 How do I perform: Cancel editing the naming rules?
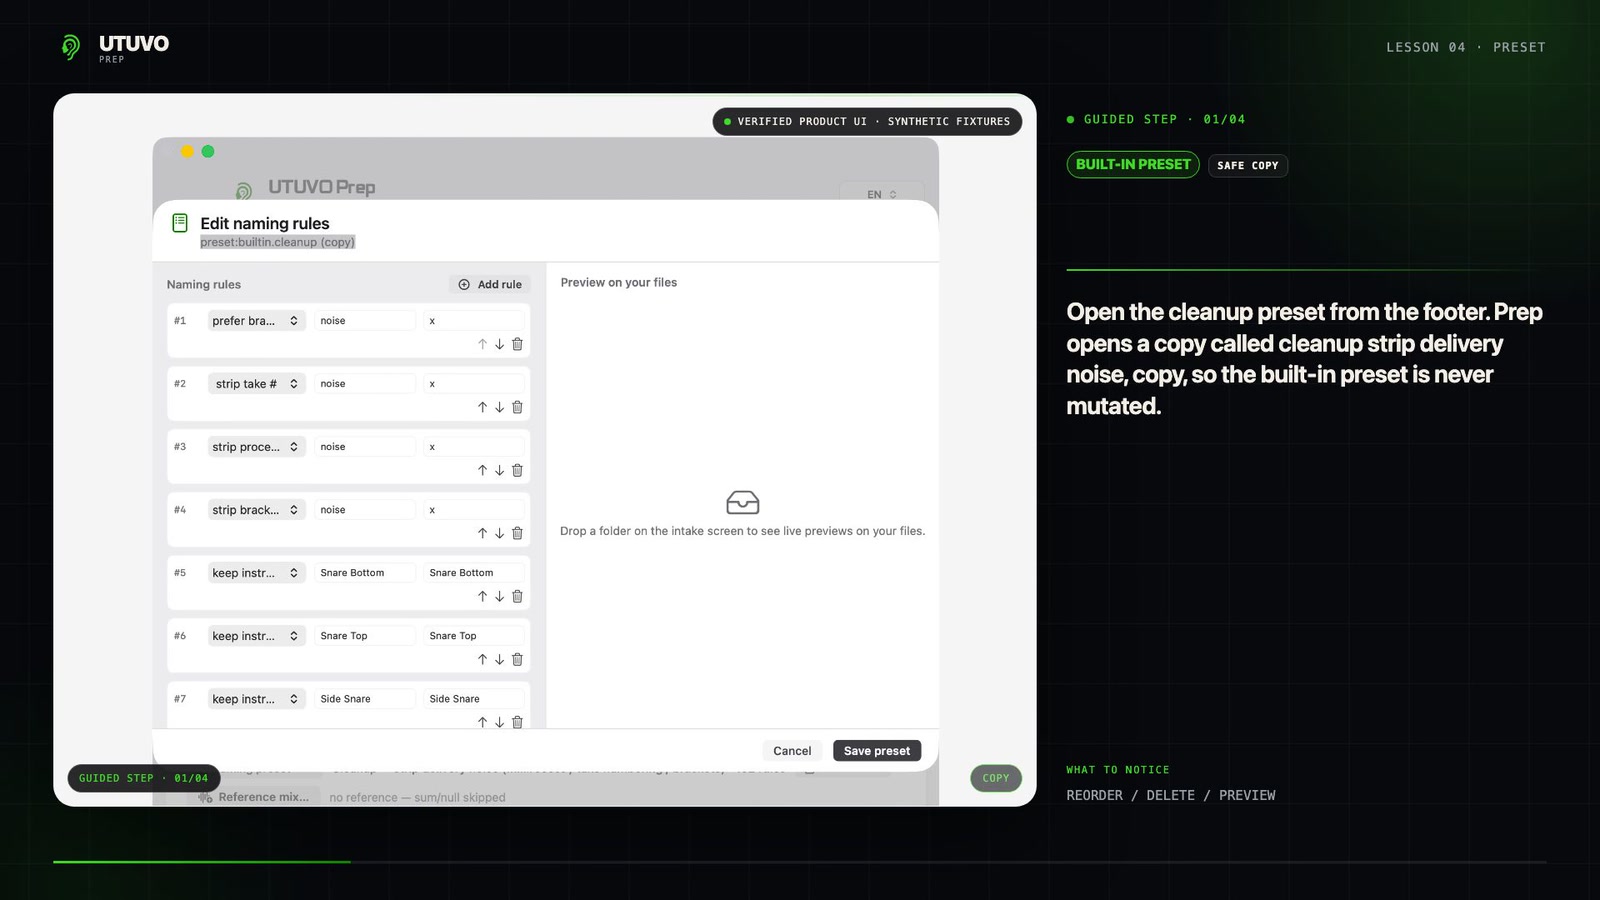[x=792, y=751]
